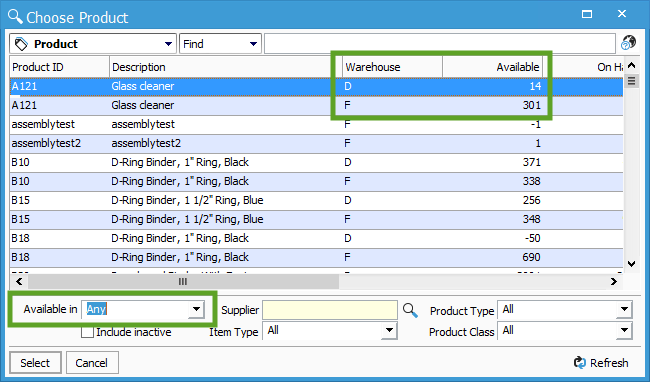Image resolution: width=650 pixels, height=382 pixels.
Task: Click the product tag icon in the Product dropdown
Action: point(21,44)
